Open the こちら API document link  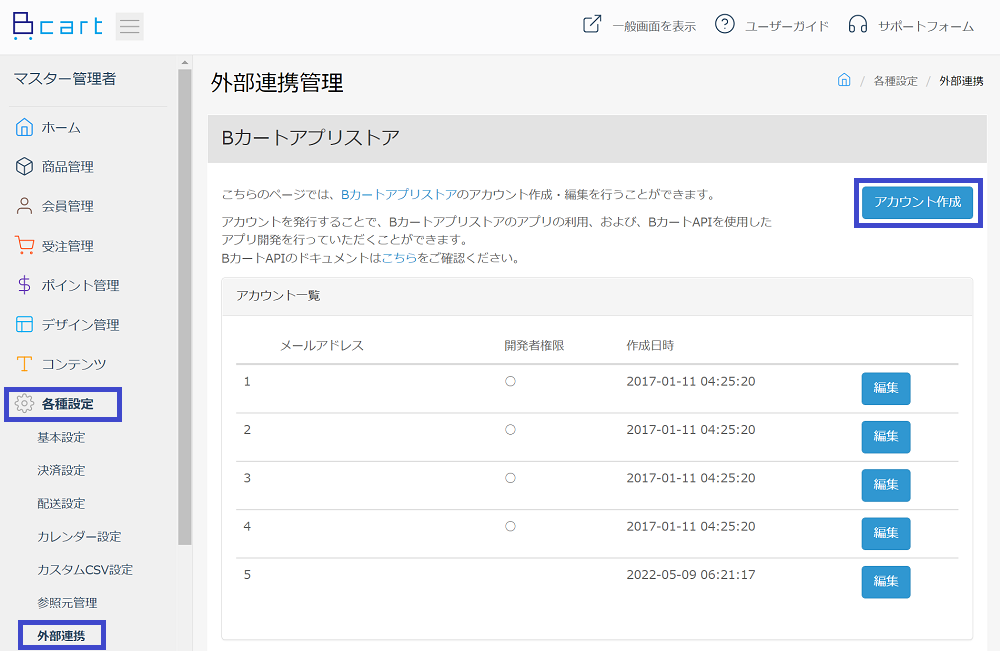[399, 258]
